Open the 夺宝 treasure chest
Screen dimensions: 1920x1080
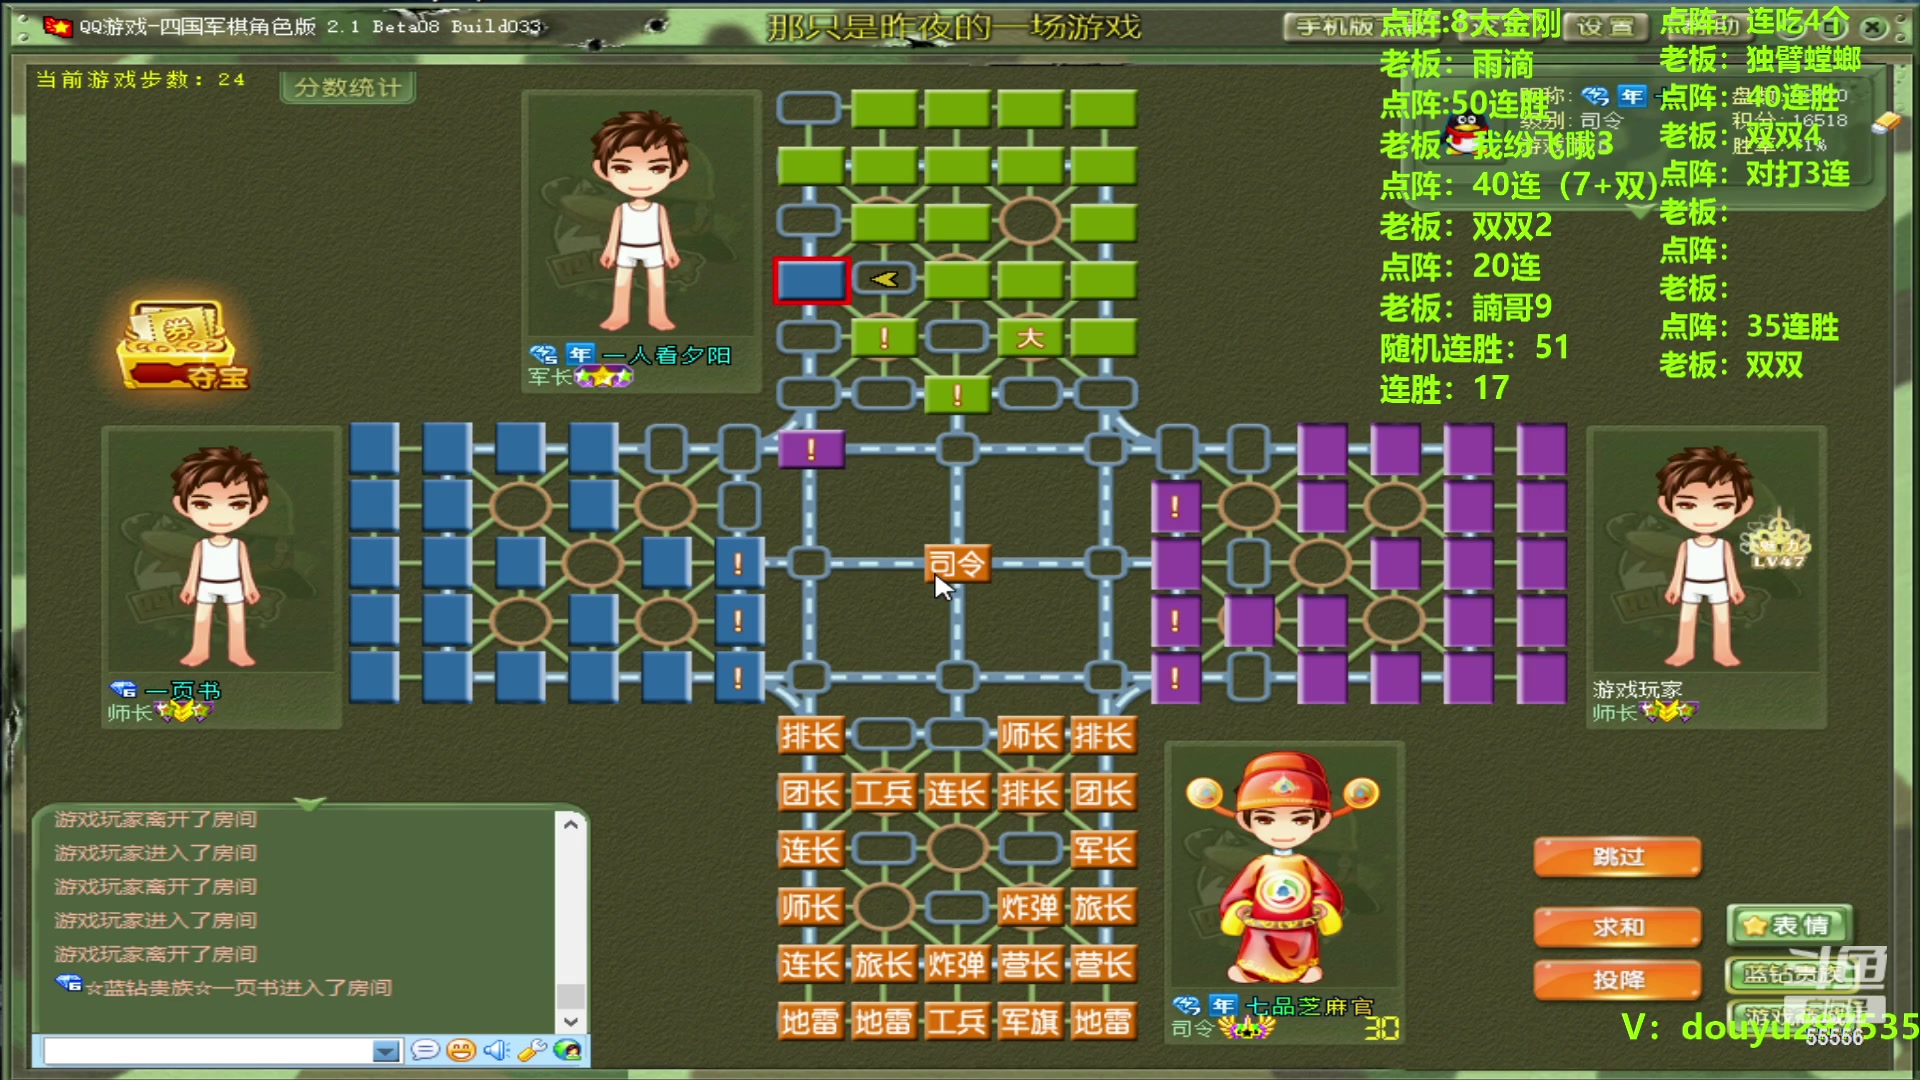click(182, 345)
